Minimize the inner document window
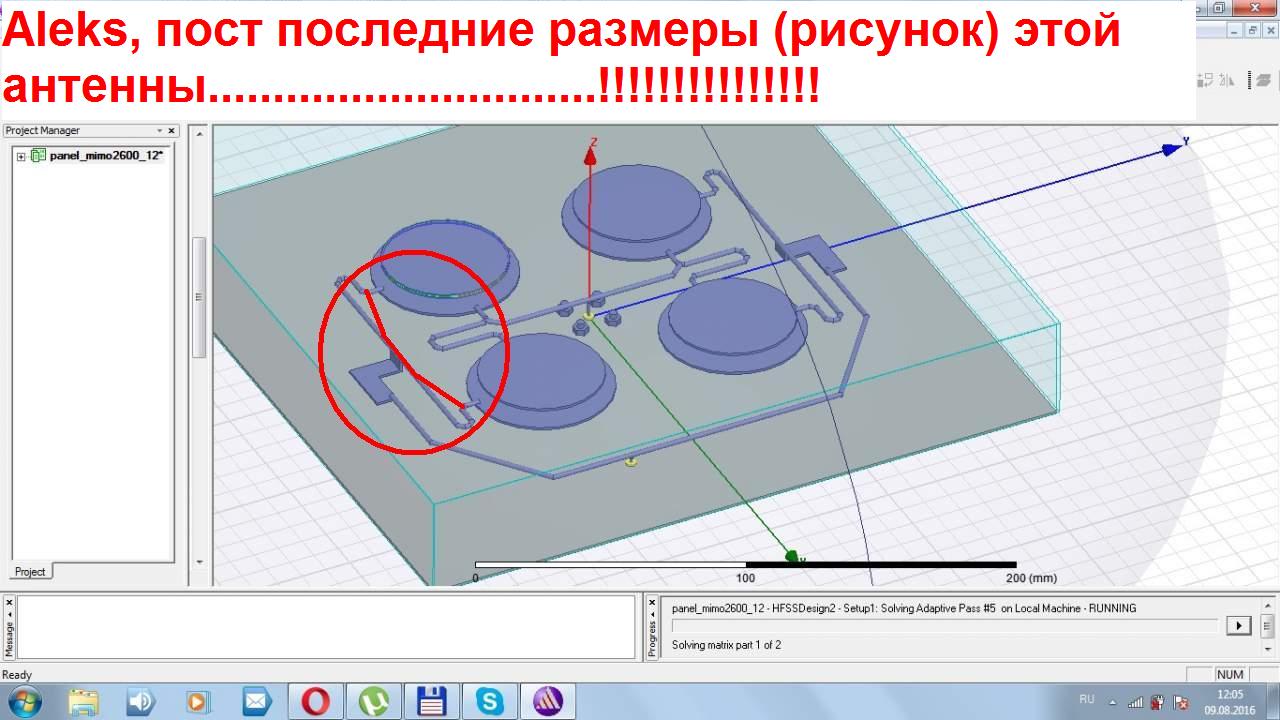Viewport: 1280px width, 720px height. [1234, 31]
